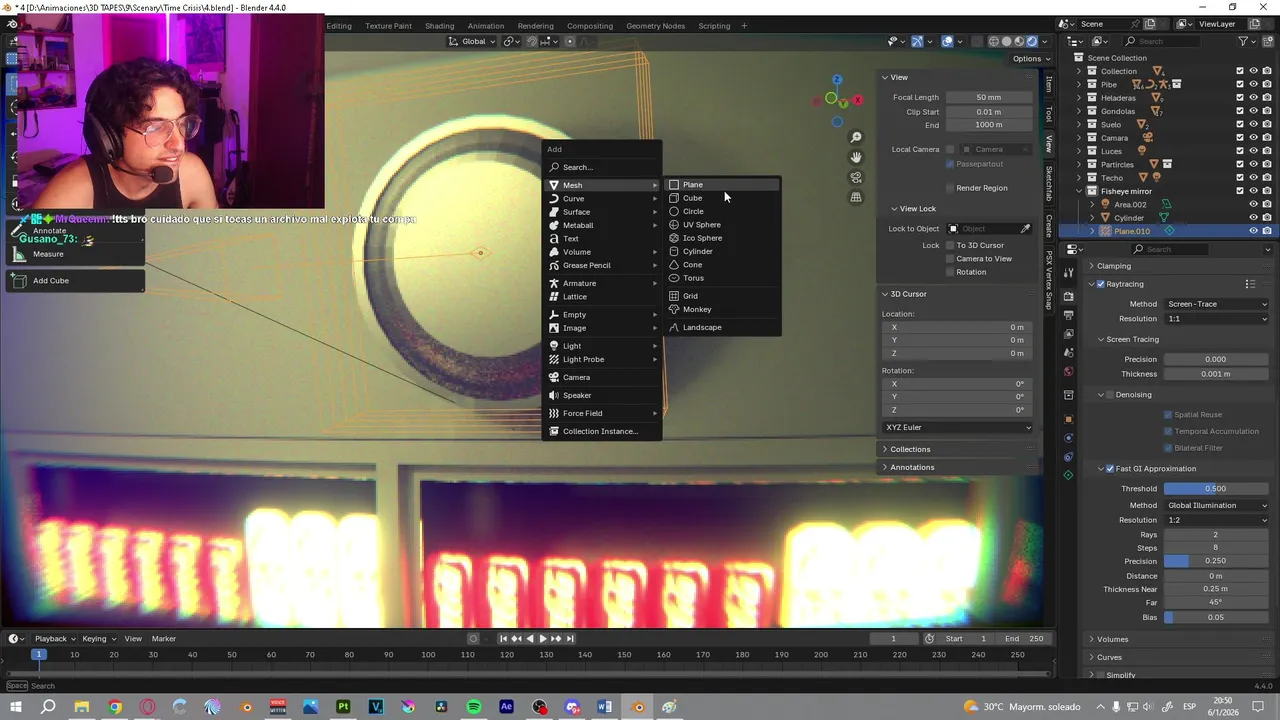Open the XYZ Euler rotation mode dropdown
The image size is (1280, 720).
958,427
